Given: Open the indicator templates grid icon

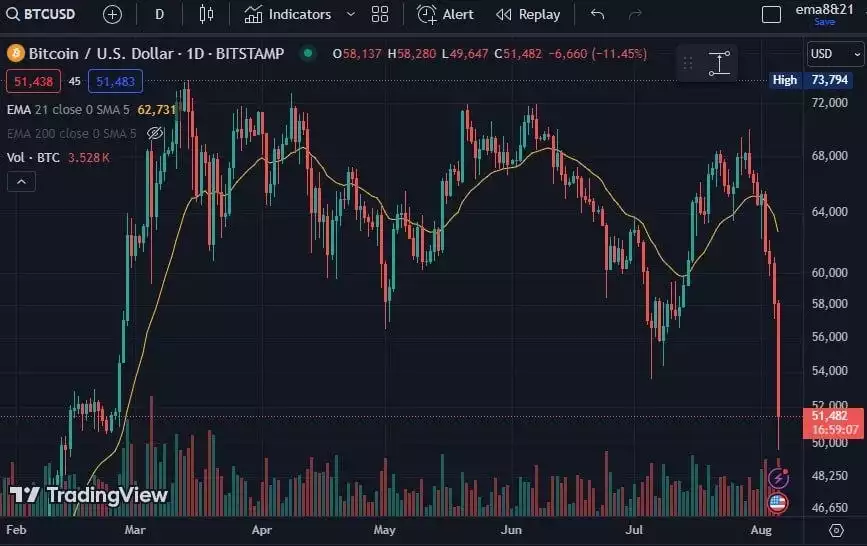Looking at the screenshot, I should [380, 14].
